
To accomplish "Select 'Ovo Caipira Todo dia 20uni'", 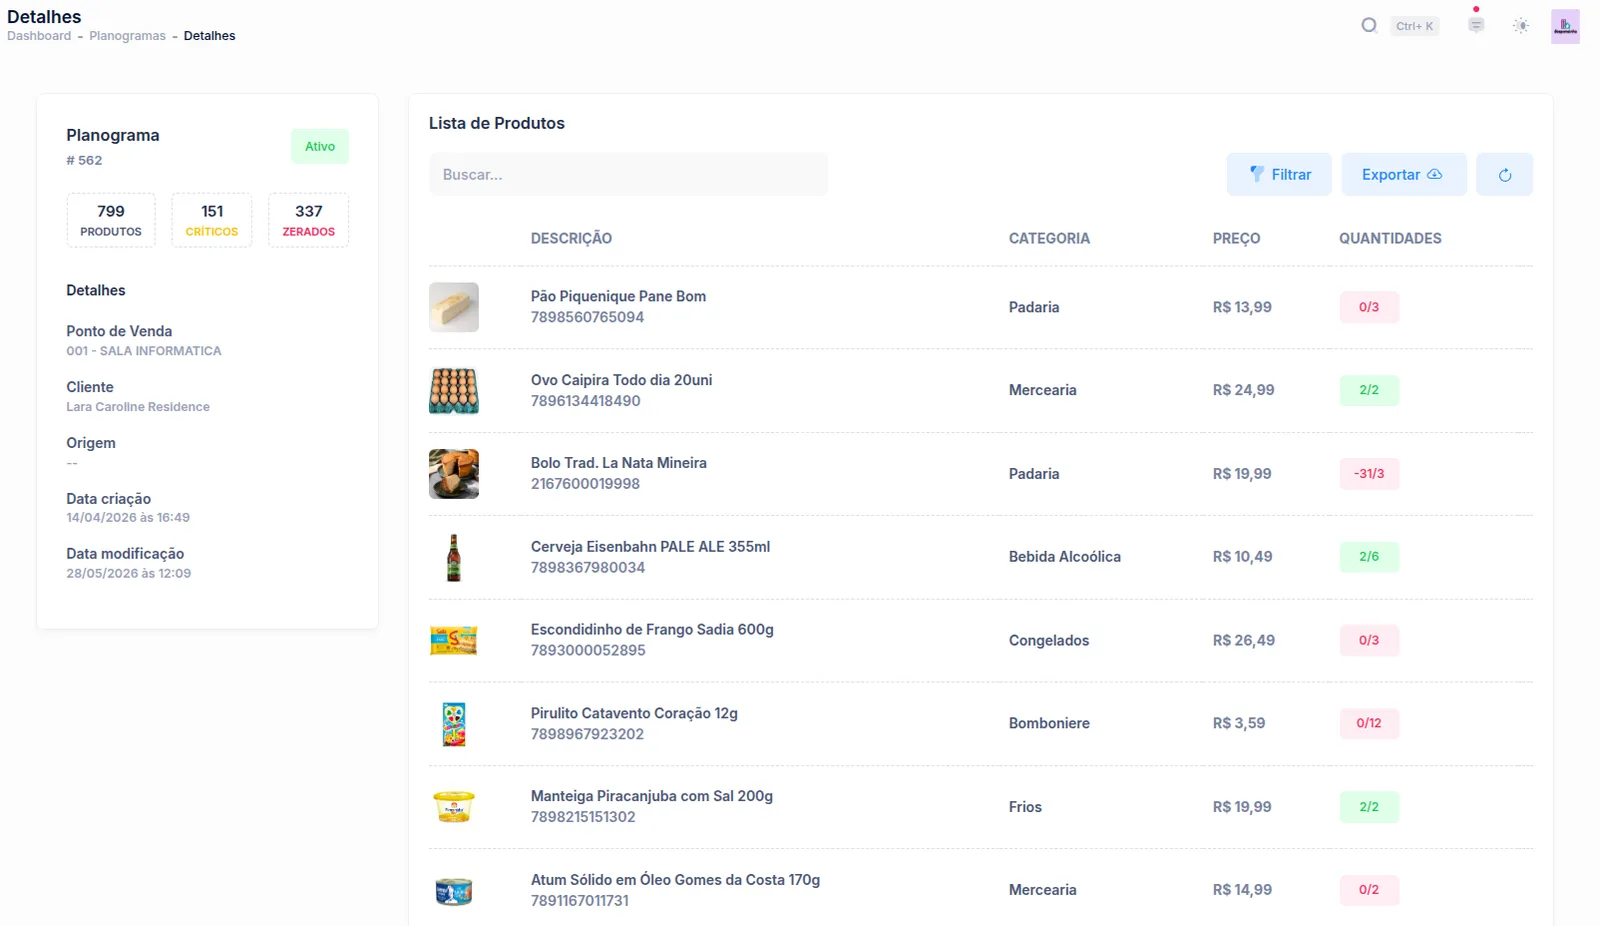I will tap(621, 380).
